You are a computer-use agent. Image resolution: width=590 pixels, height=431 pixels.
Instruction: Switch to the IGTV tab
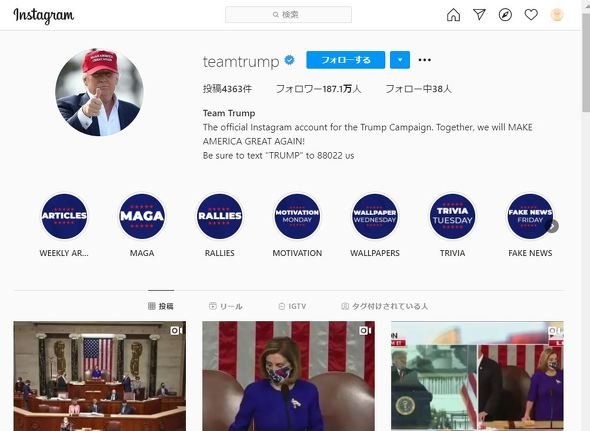click(292, 306)
